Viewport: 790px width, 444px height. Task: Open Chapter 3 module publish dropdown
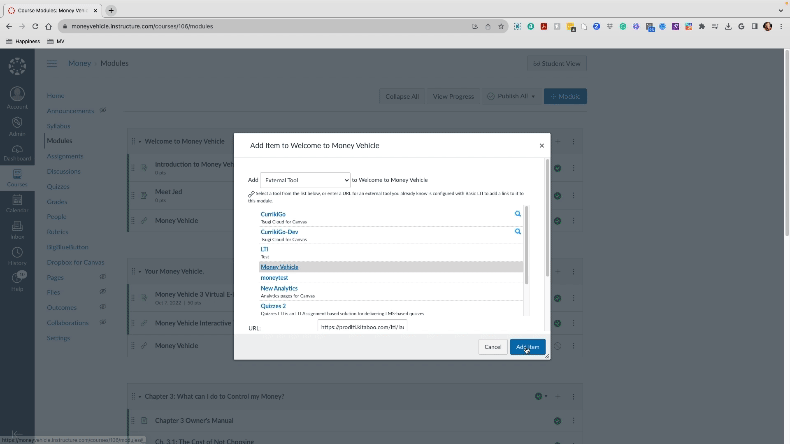(541, 397)
